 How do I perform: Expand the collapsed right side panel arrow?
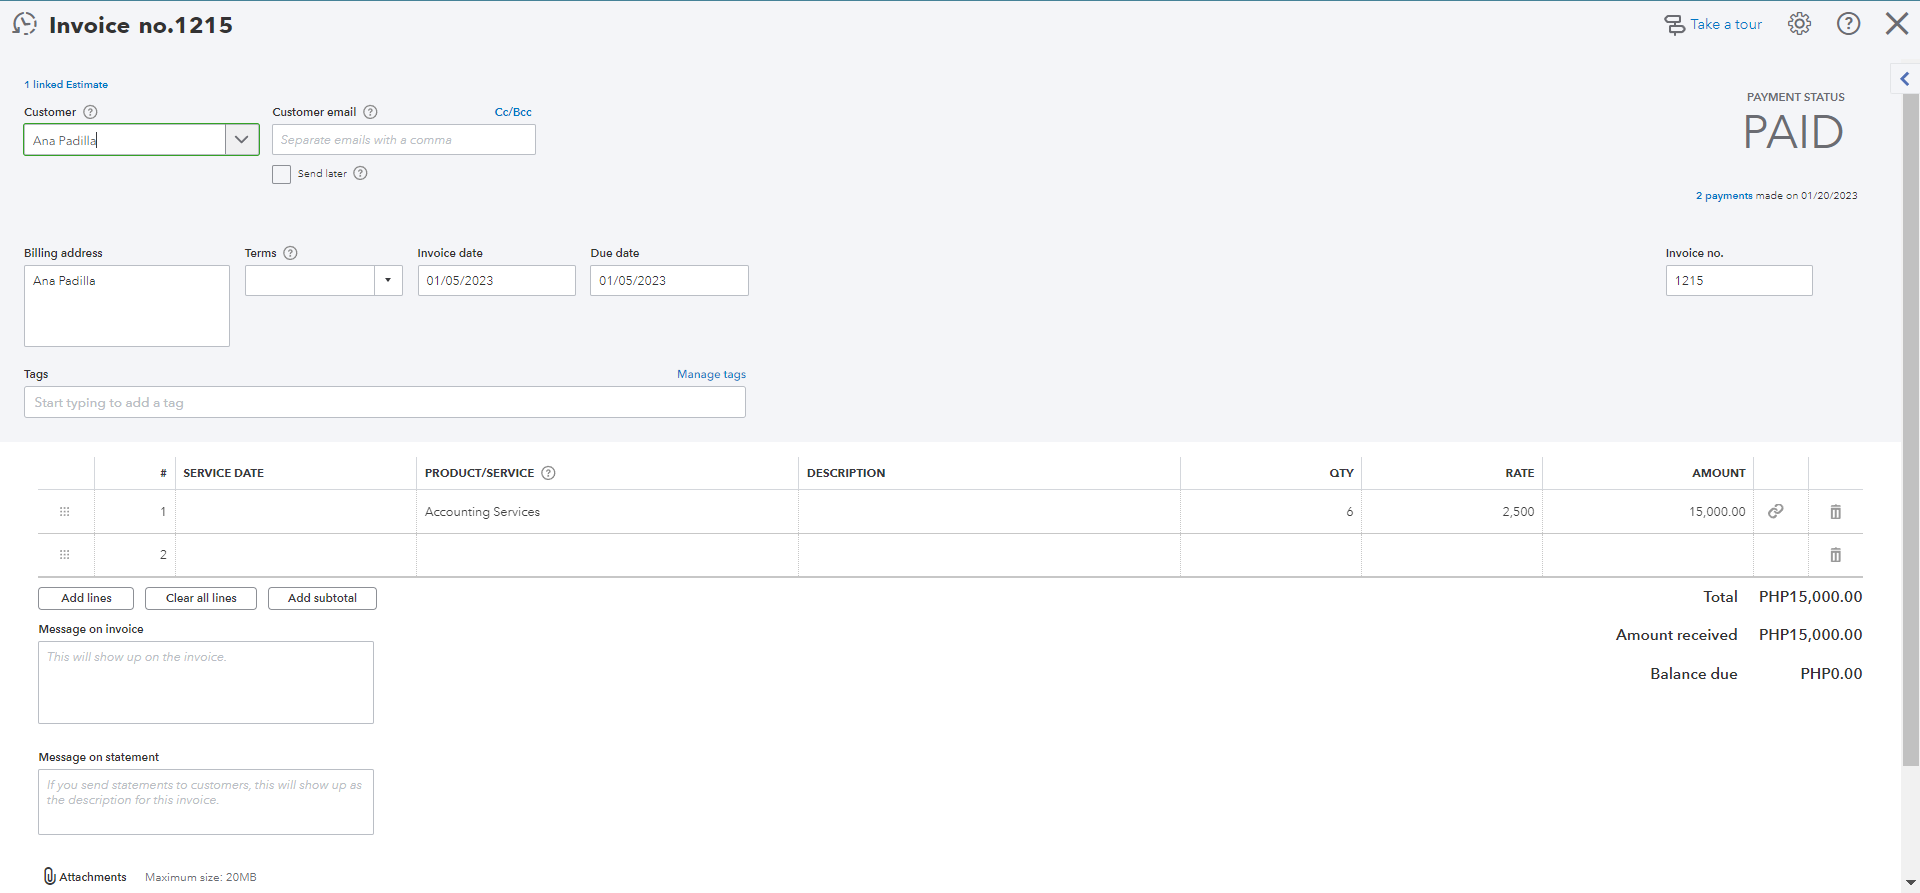point(1904,79)
